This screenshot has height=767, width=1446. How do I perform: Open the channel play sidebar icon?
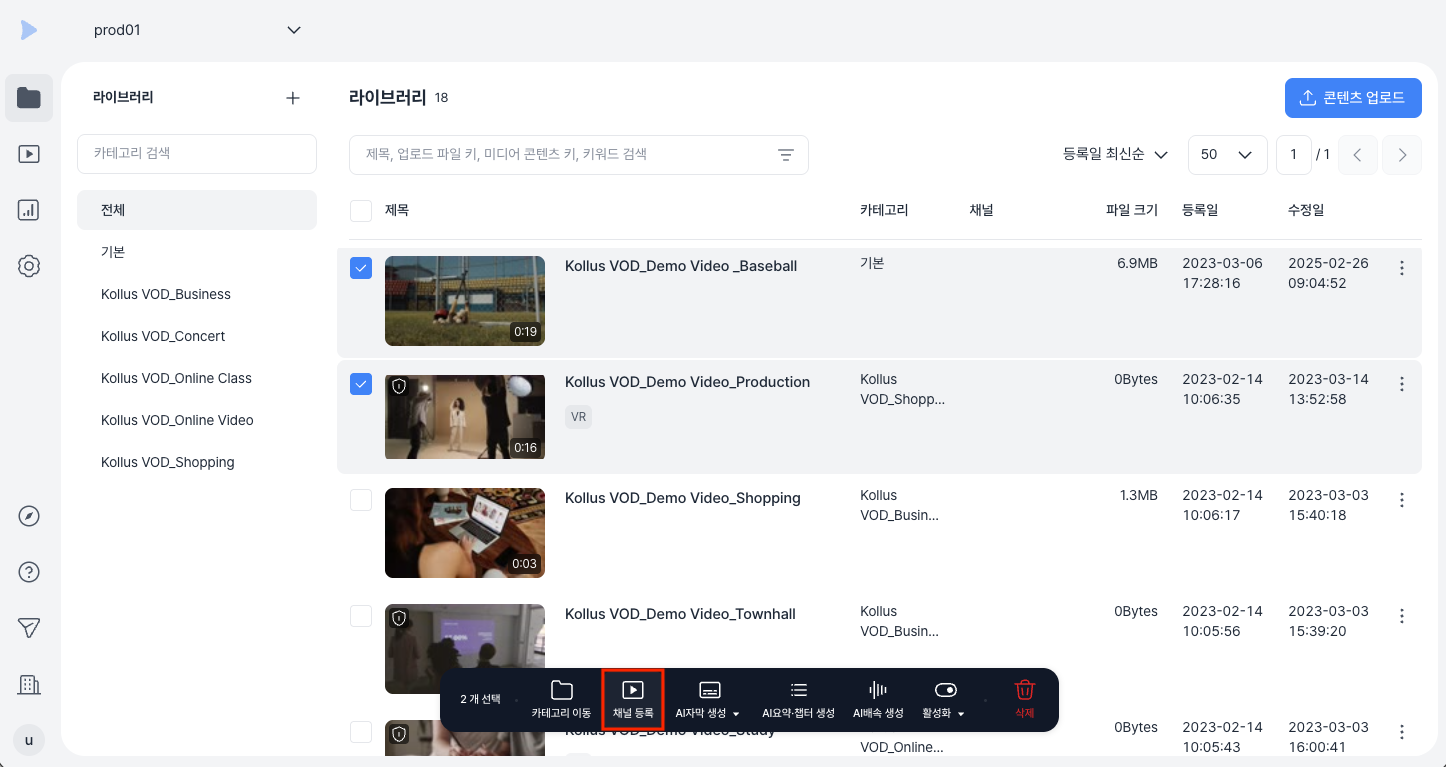[29, 154]
